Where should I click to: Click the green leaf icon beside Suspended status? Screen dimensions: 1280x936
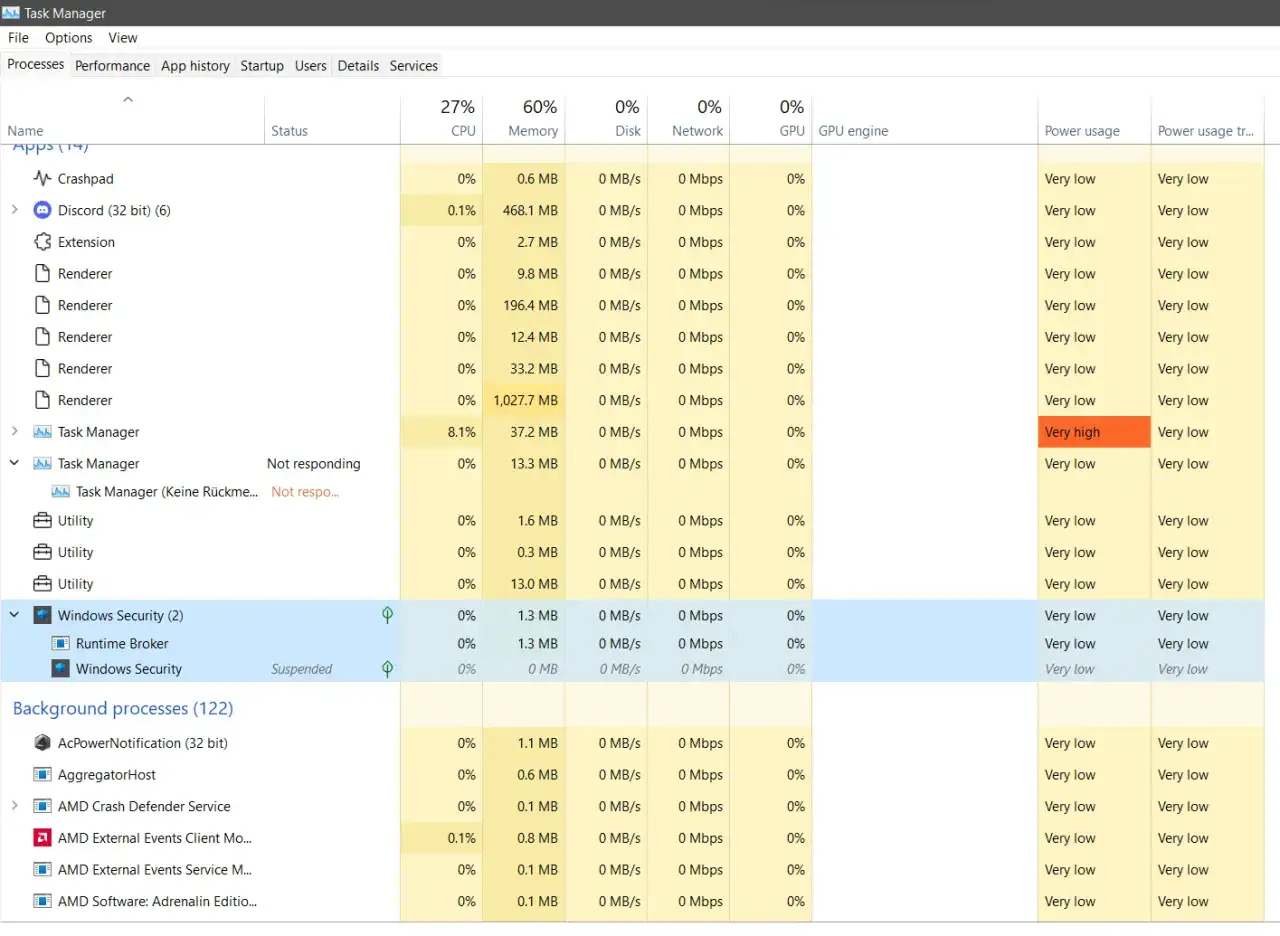388,669
